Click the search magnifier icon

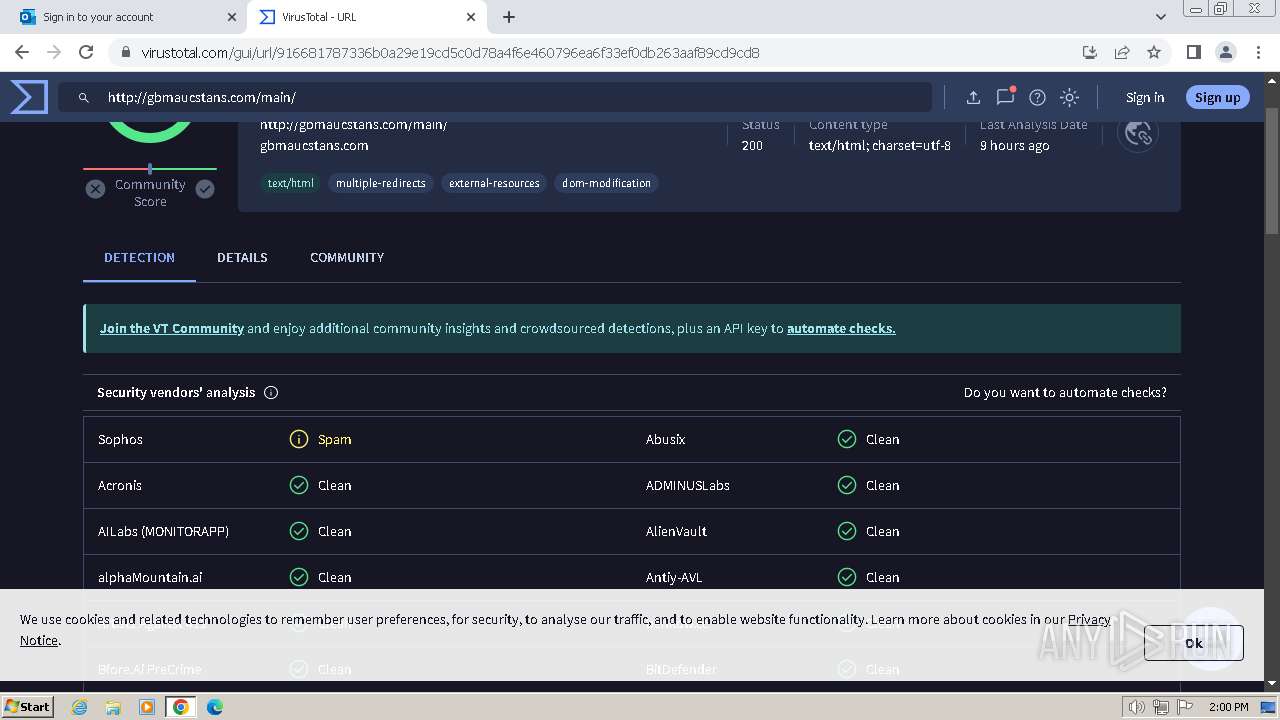click(x=85, y=97)
